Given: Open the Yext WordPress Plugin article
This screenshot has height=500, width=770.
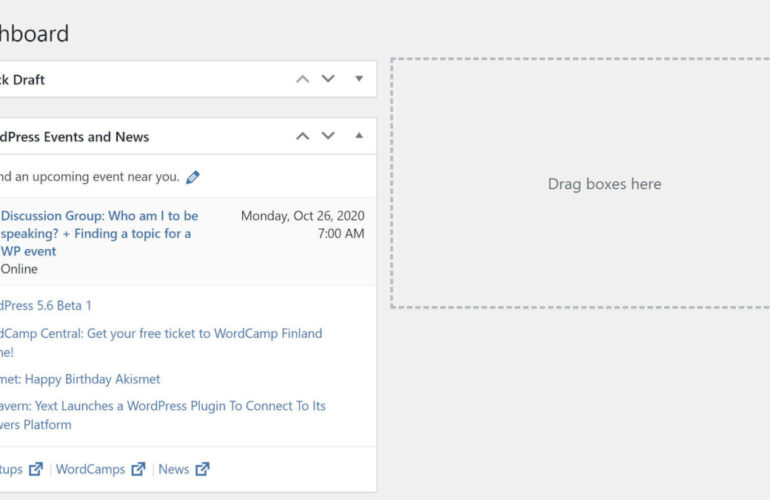Looking at the screenshot, I should pos(162,406).
